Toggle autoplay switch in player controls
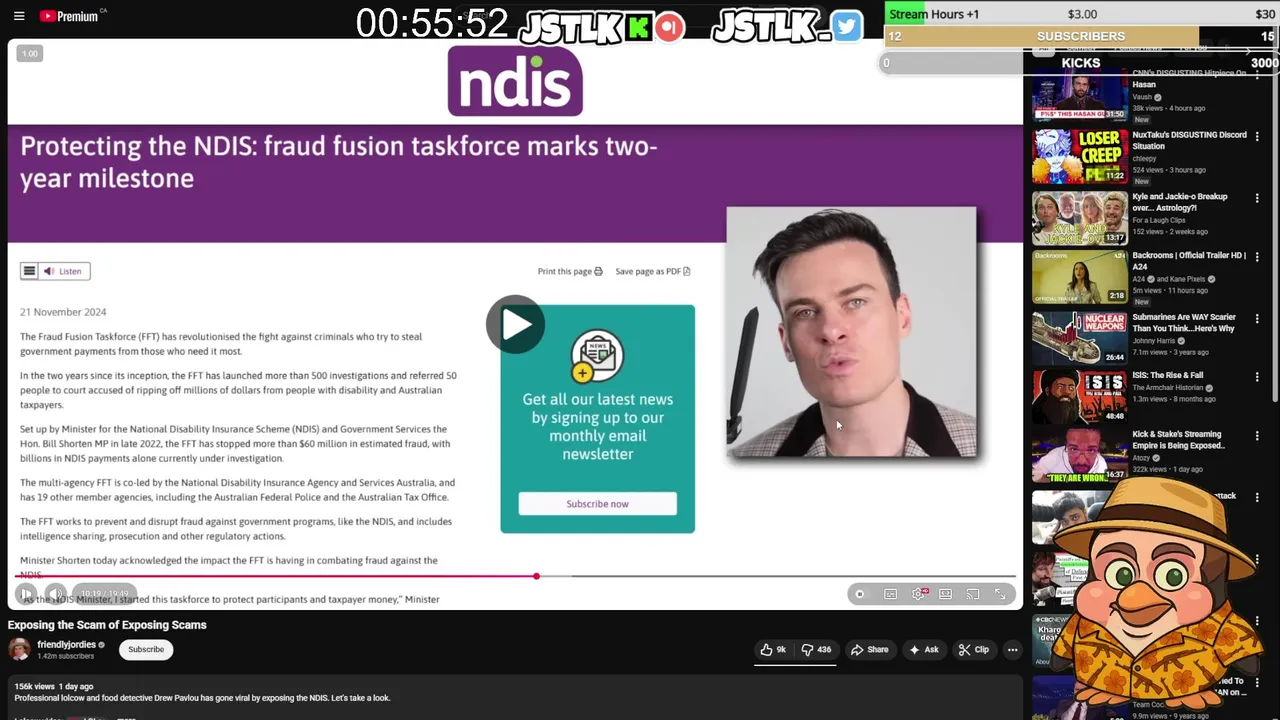This screenshot has height=720, width=1280. tap(860, 594)
